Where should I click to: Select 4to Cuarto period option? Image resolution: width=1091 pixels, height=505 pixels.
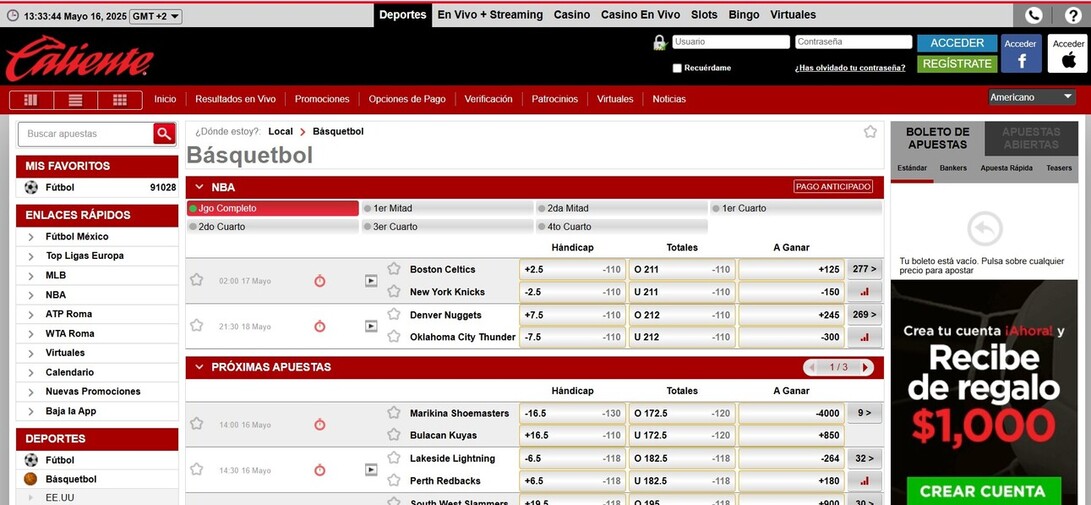point(621,227)
